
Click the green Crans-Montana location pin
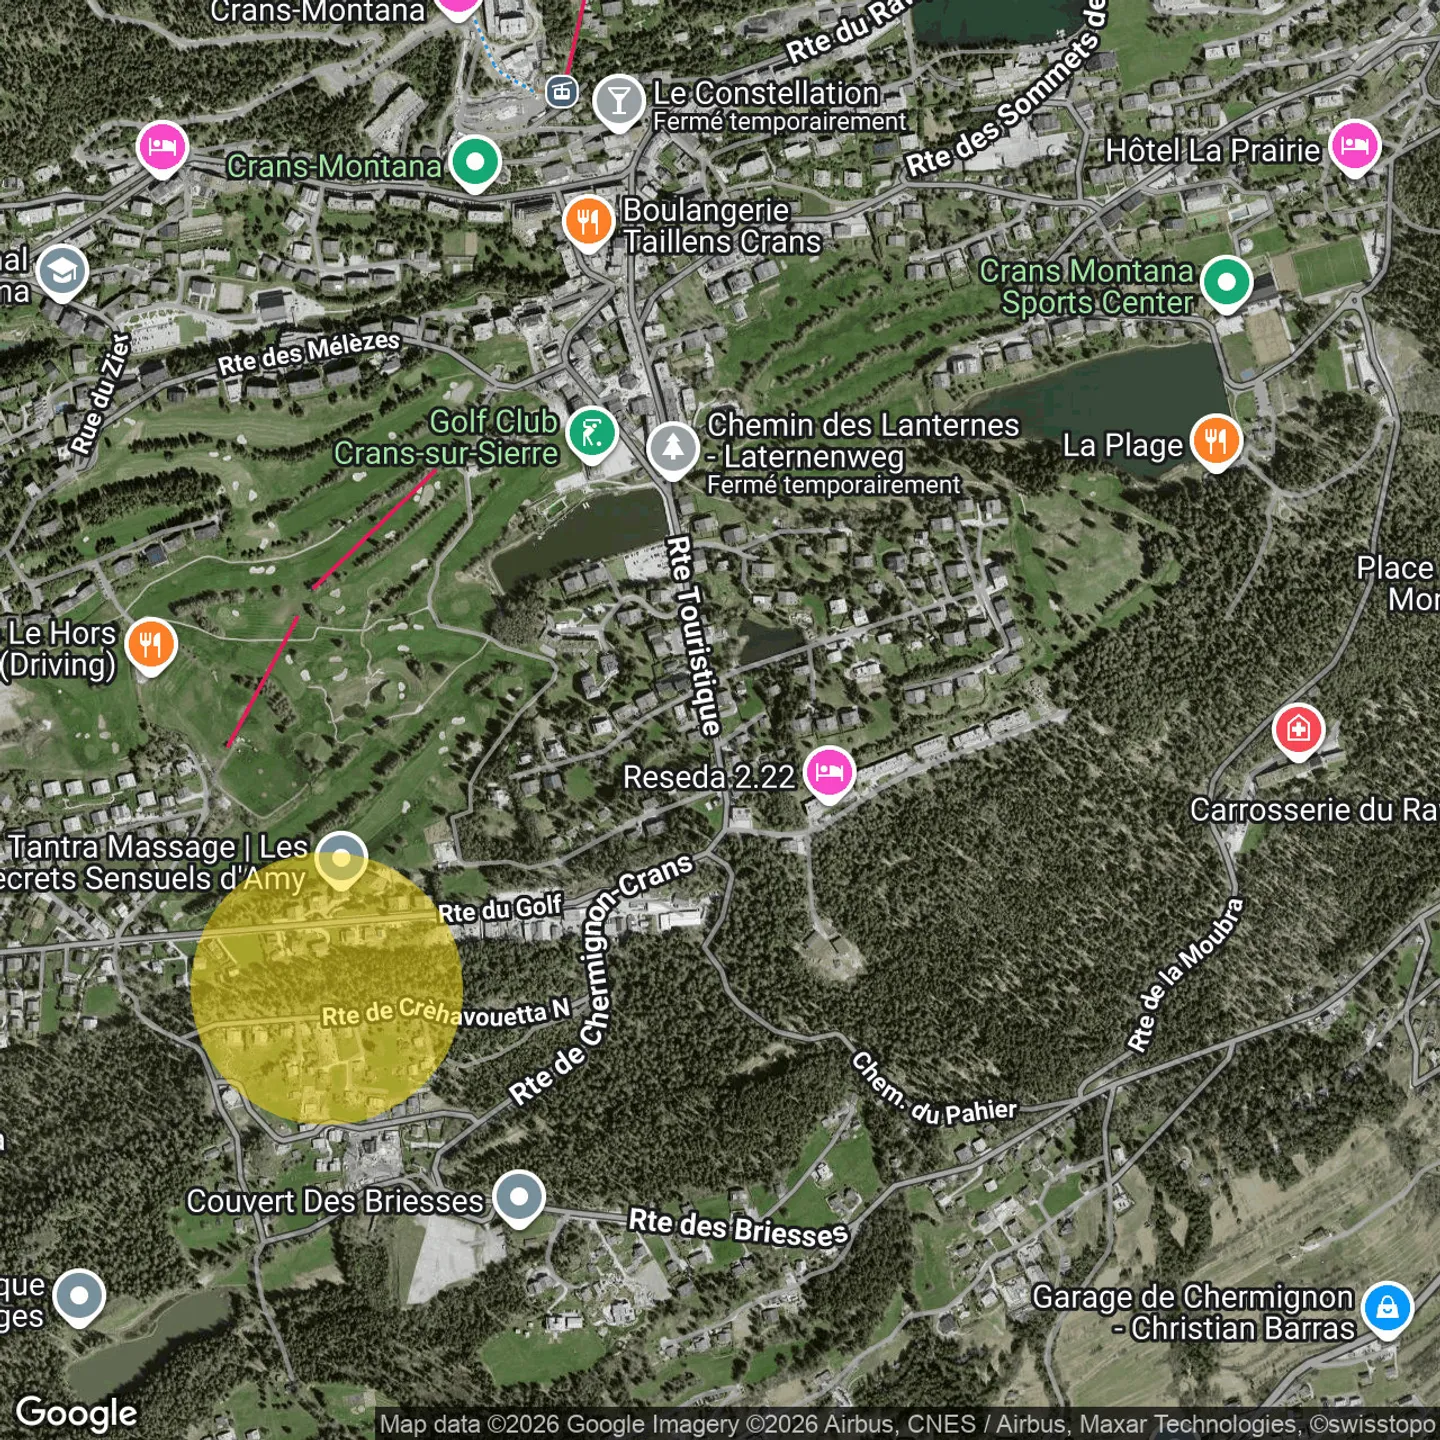(475, 164)
